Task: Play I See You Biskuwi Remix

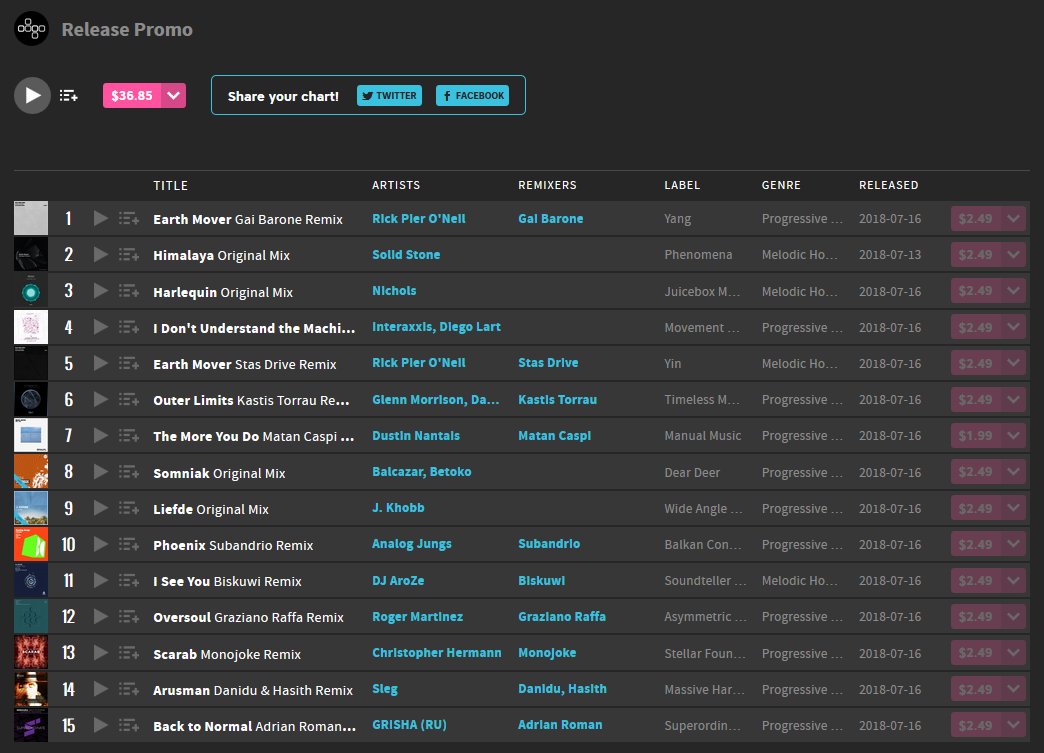Action: 101,580
